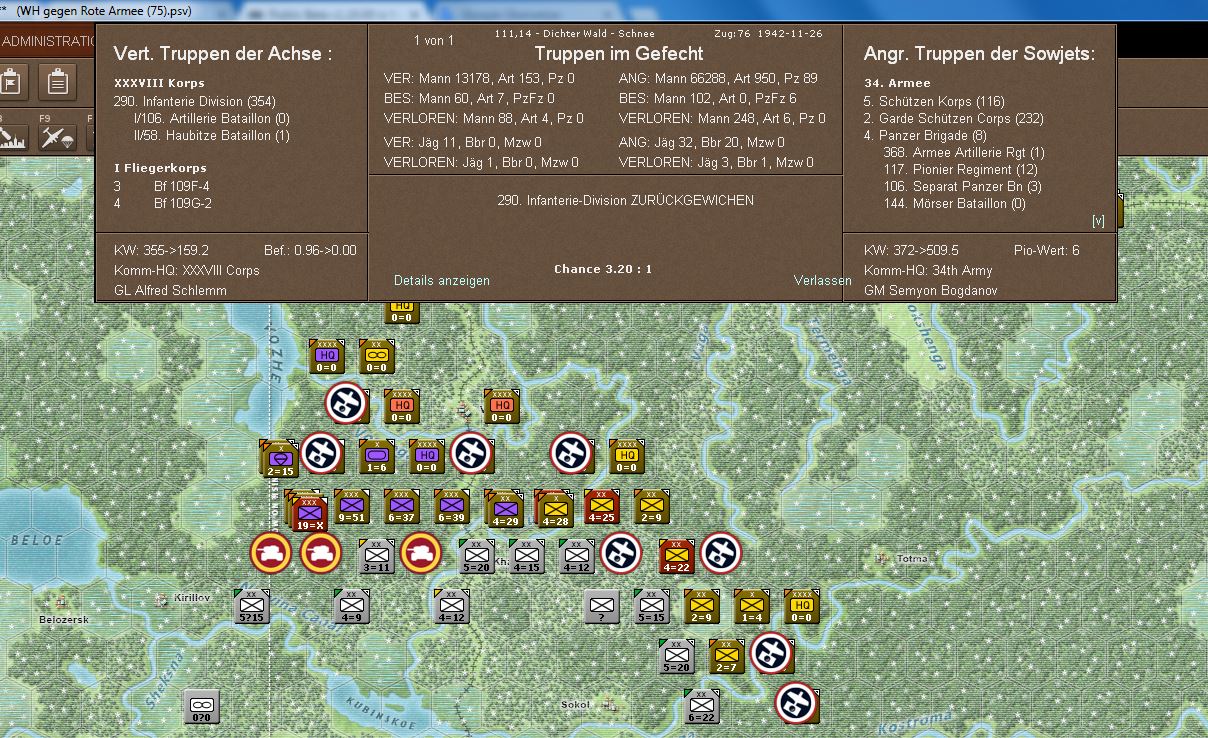Select the purple 6=37 infantry counter
Viewport: 1208px width, 738px height.
[x=402, y=507]
